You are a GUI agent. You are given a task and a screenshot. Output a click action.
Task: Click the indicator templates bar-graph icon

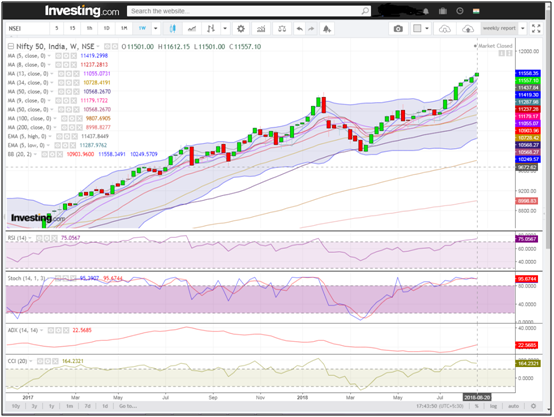click(261, 29)
